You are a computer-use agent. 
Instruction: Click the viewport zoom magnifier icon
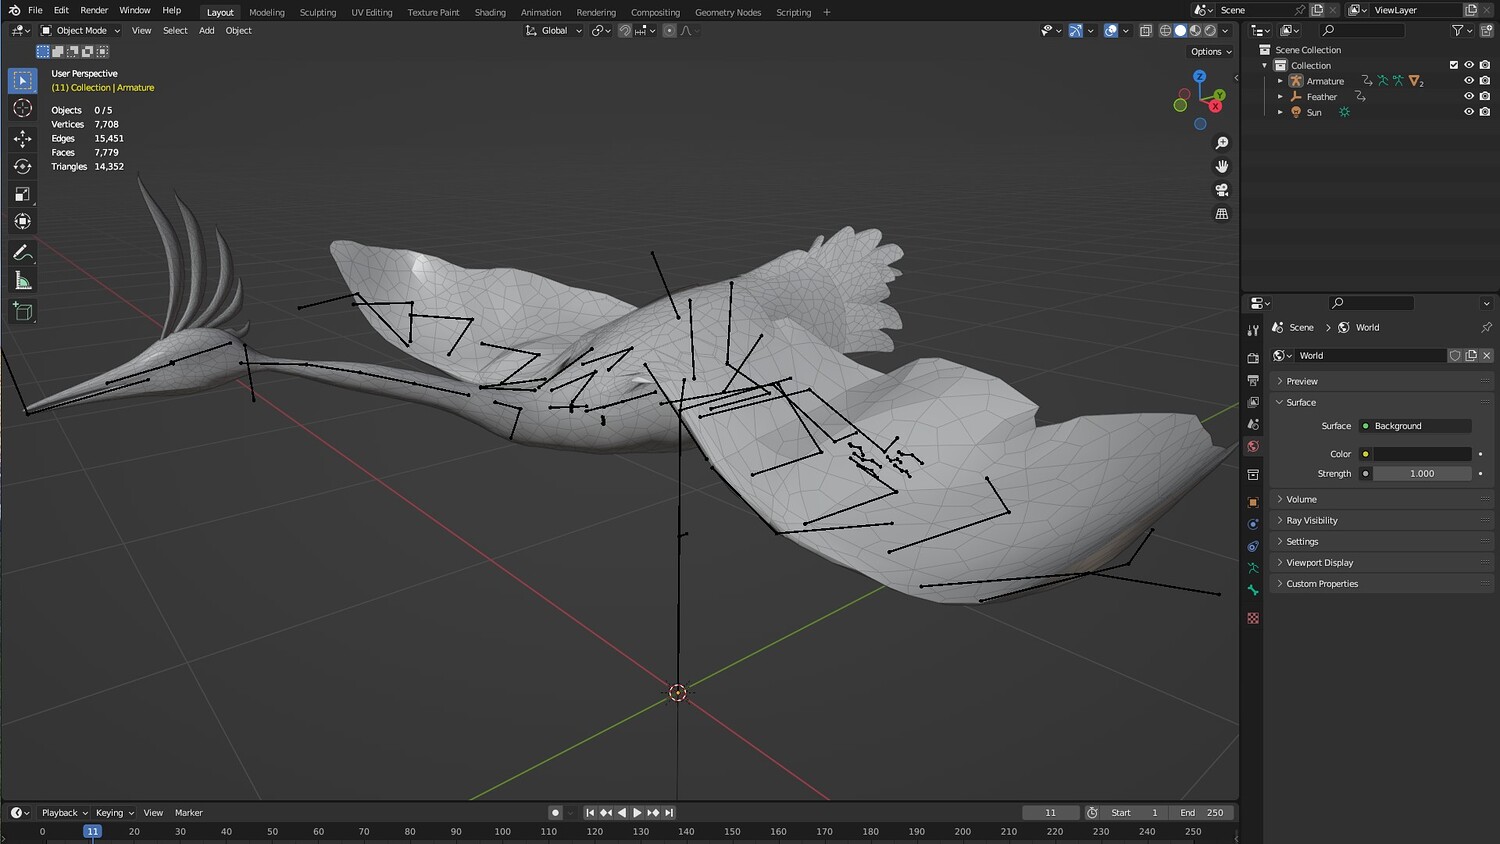(x=1222, y=143)
